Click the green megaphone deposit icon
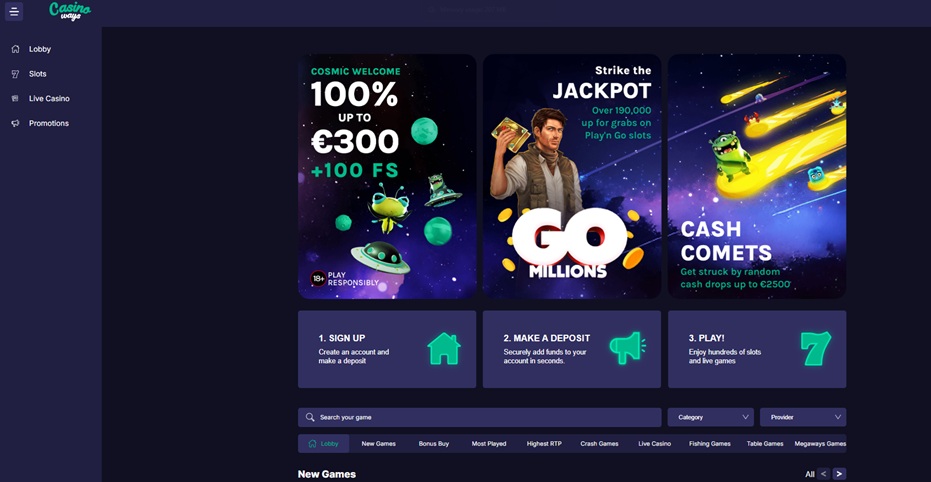The width and height of the screenshot is (931, 482). point(627,348)
